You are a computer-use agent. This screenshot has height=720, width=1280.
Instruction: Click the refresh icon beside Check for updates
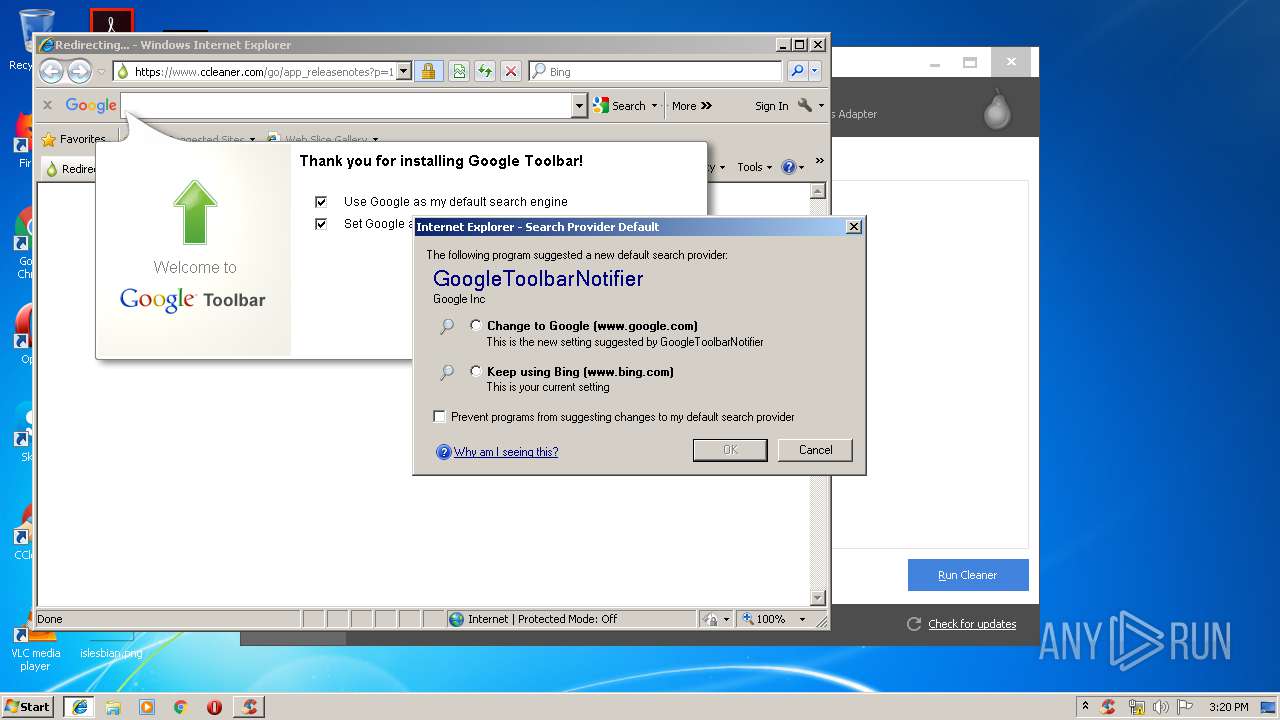click(x=914, y=624)
